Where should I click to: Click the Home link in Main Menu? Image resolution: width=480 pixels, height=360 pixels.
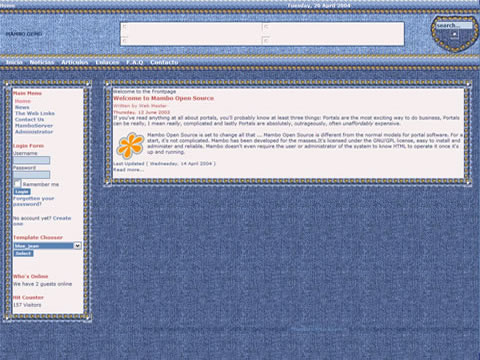click(23, 101)
